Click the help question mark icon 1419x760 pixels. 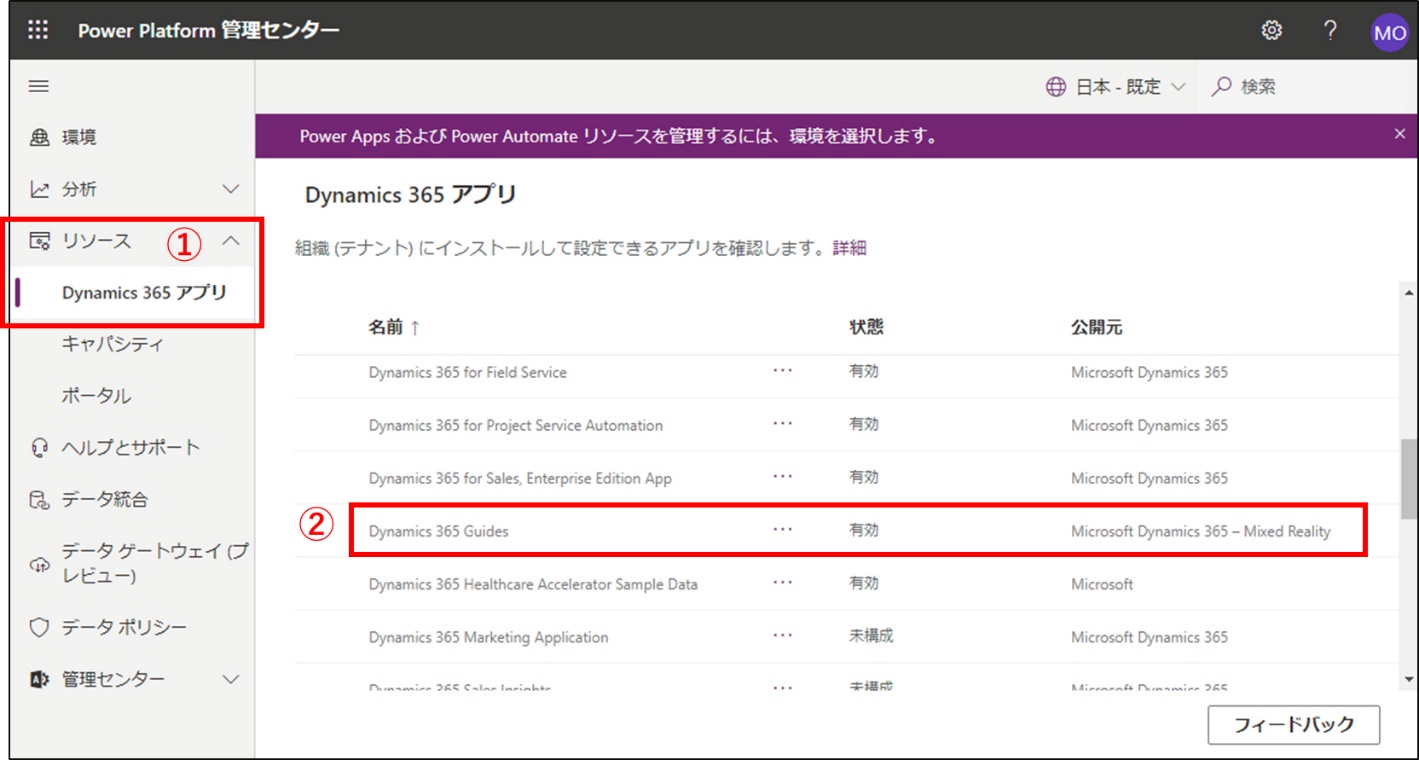(1330, 31)
